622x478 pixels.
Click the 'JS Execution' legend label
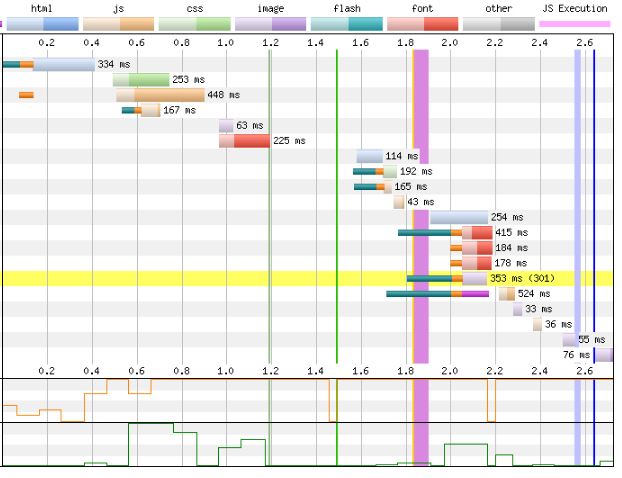575,8
